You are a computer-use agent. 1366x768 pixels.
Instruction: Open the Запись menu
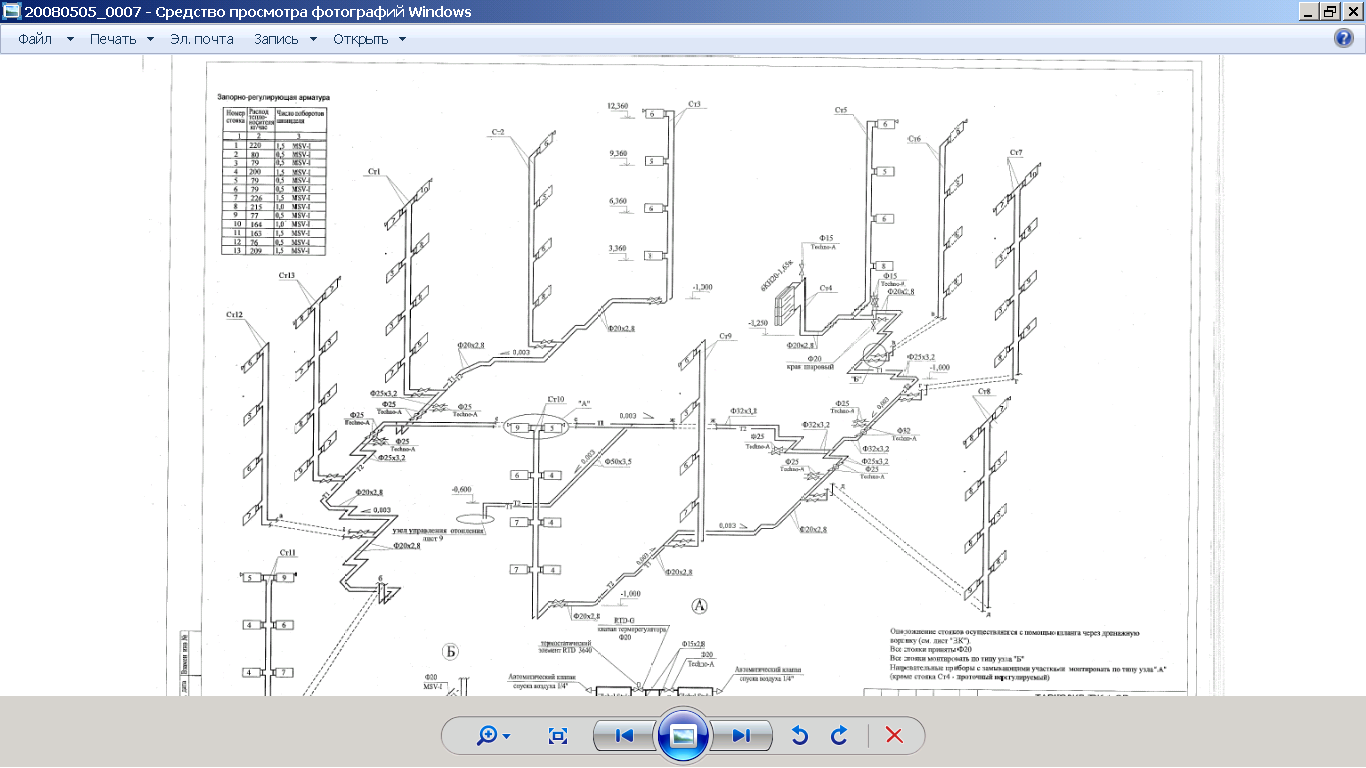(x=275, y=39)
